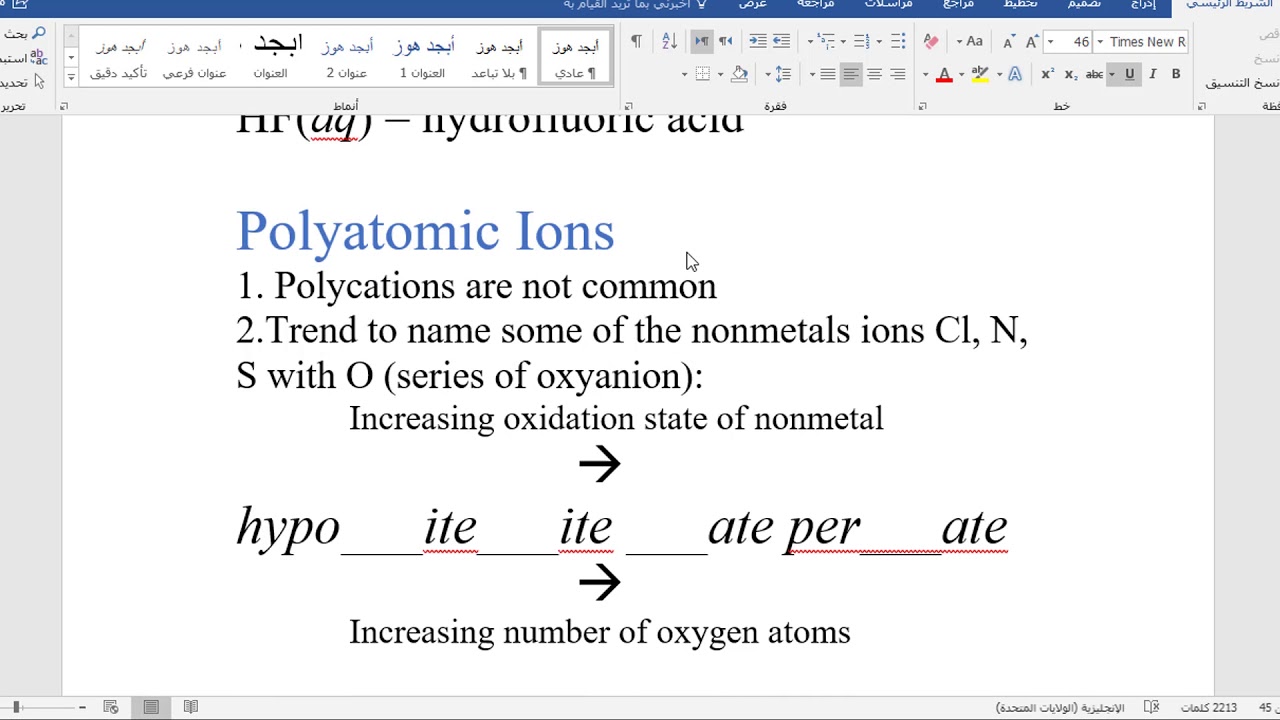
Task: Open the مراجع (References) ribbon tab
Action: pos(958,5)
